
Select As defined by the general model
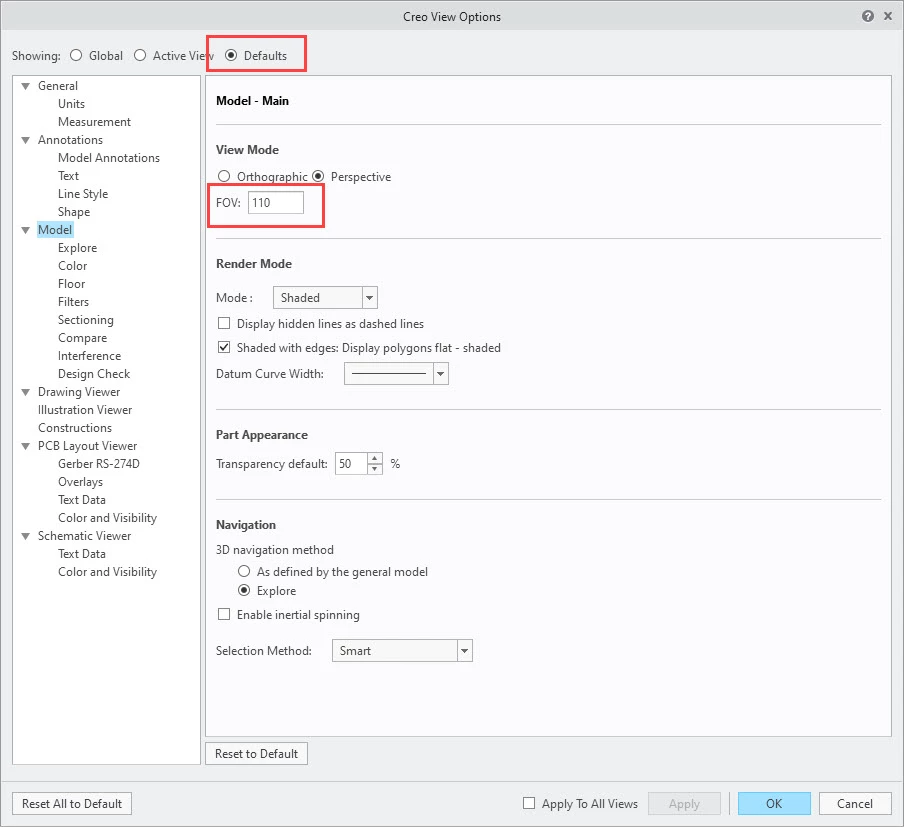click(244, 571)
